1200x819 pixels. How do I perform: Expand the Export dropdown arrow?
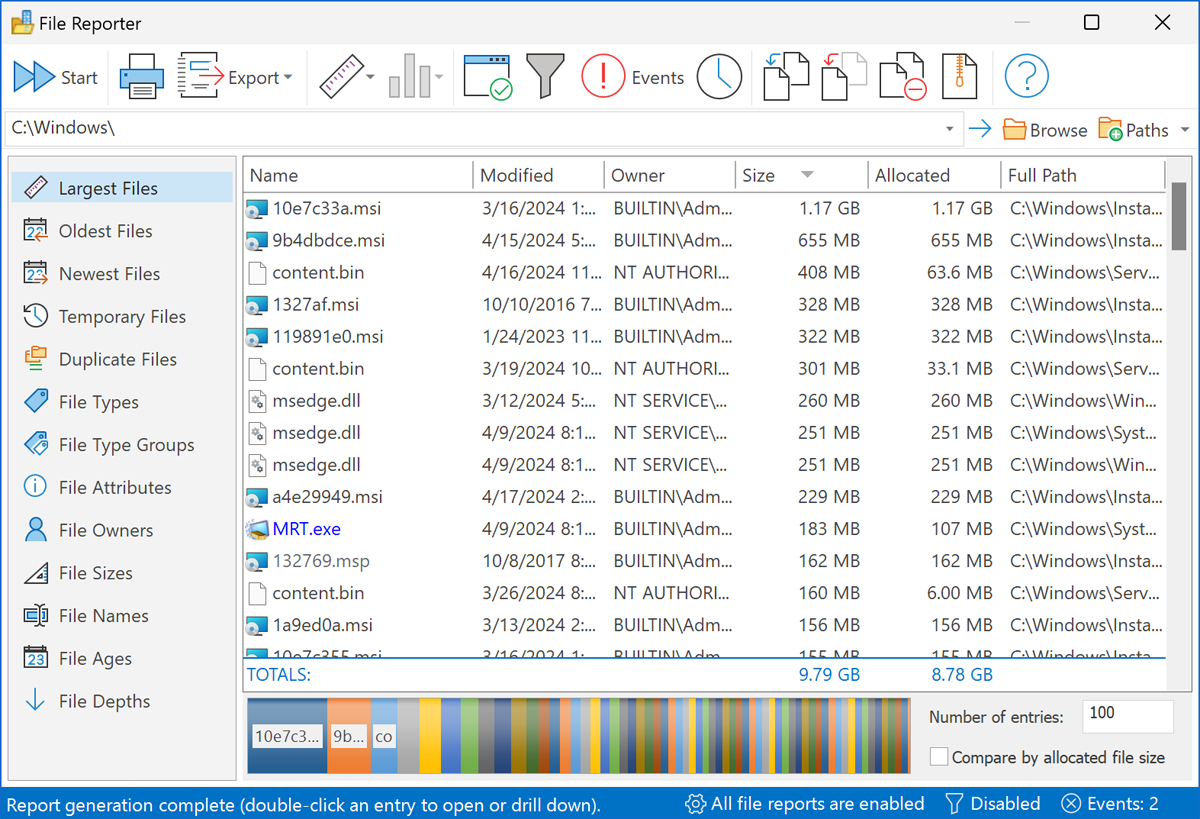point(288,78)
